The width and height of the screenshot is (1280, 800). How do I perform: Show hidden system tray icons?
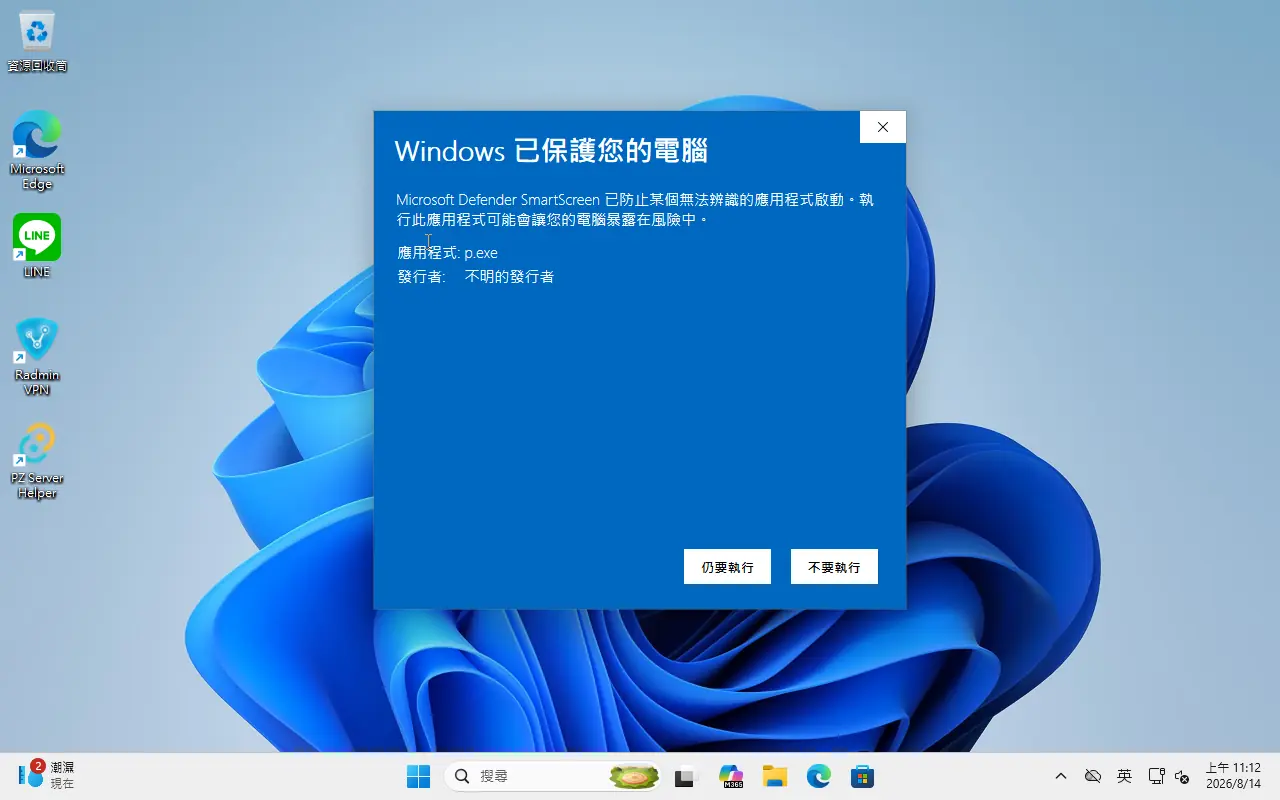click(1061, 776)
